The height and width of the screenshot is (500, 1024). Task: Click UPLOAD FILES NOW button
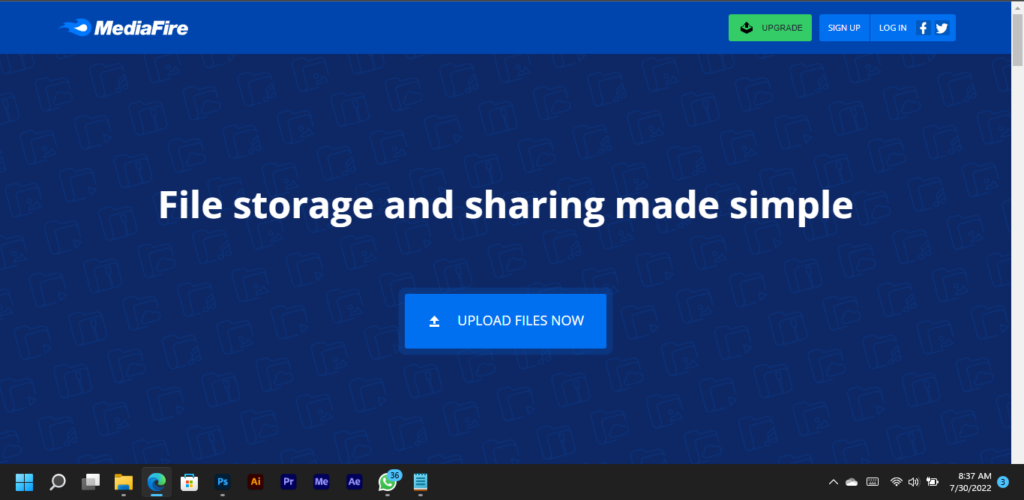point(505,321)
